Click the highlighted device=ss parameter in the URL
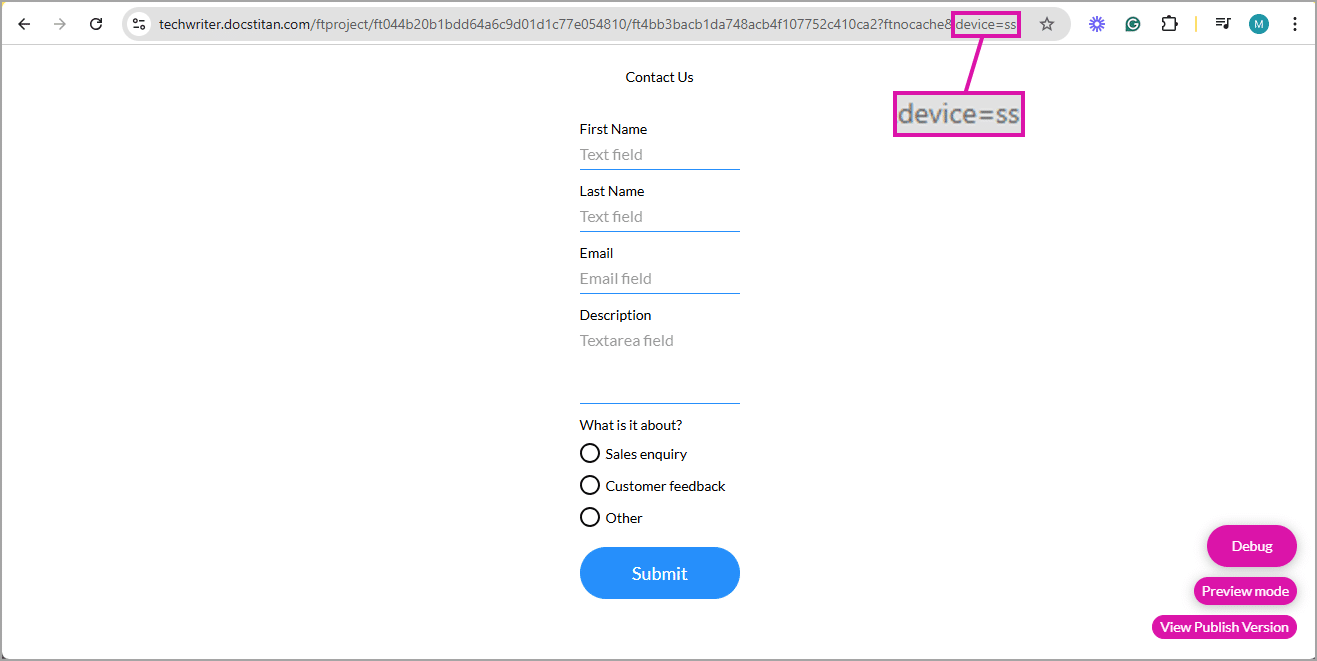The height and width of the screenshot is (661, 1317). point(985,23)
